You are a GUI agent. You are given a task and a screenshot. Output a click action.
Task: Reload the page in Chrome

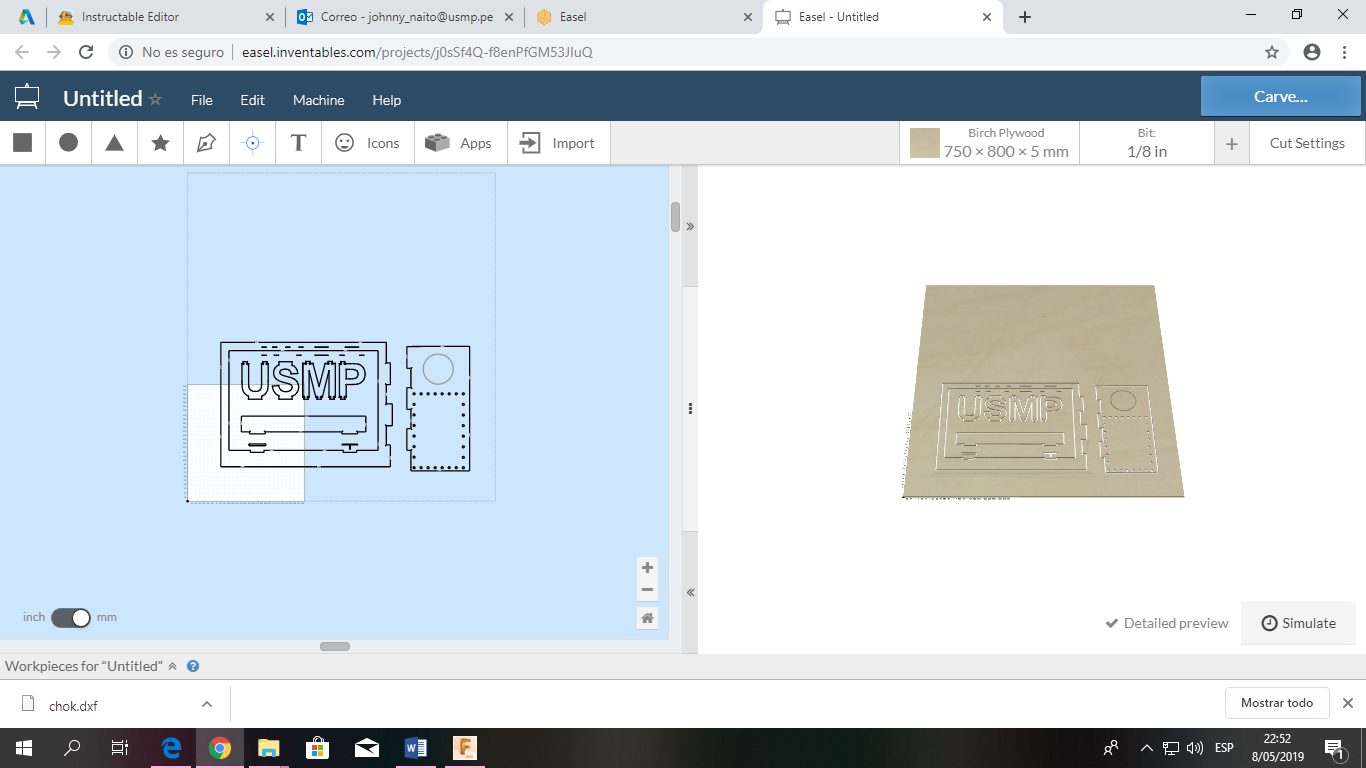[x=86, y=52]
